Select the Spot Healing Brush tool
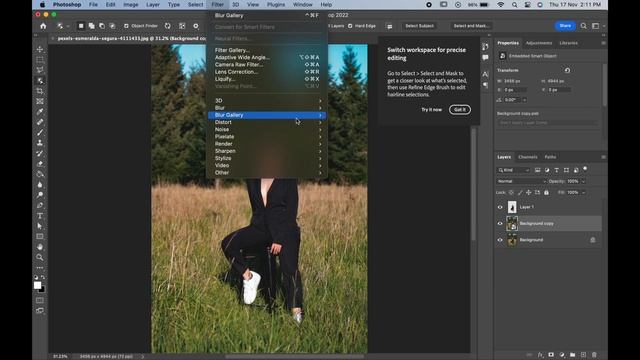Image resolution: width=640 pixels, height=360 pixels. click(40, 122)
